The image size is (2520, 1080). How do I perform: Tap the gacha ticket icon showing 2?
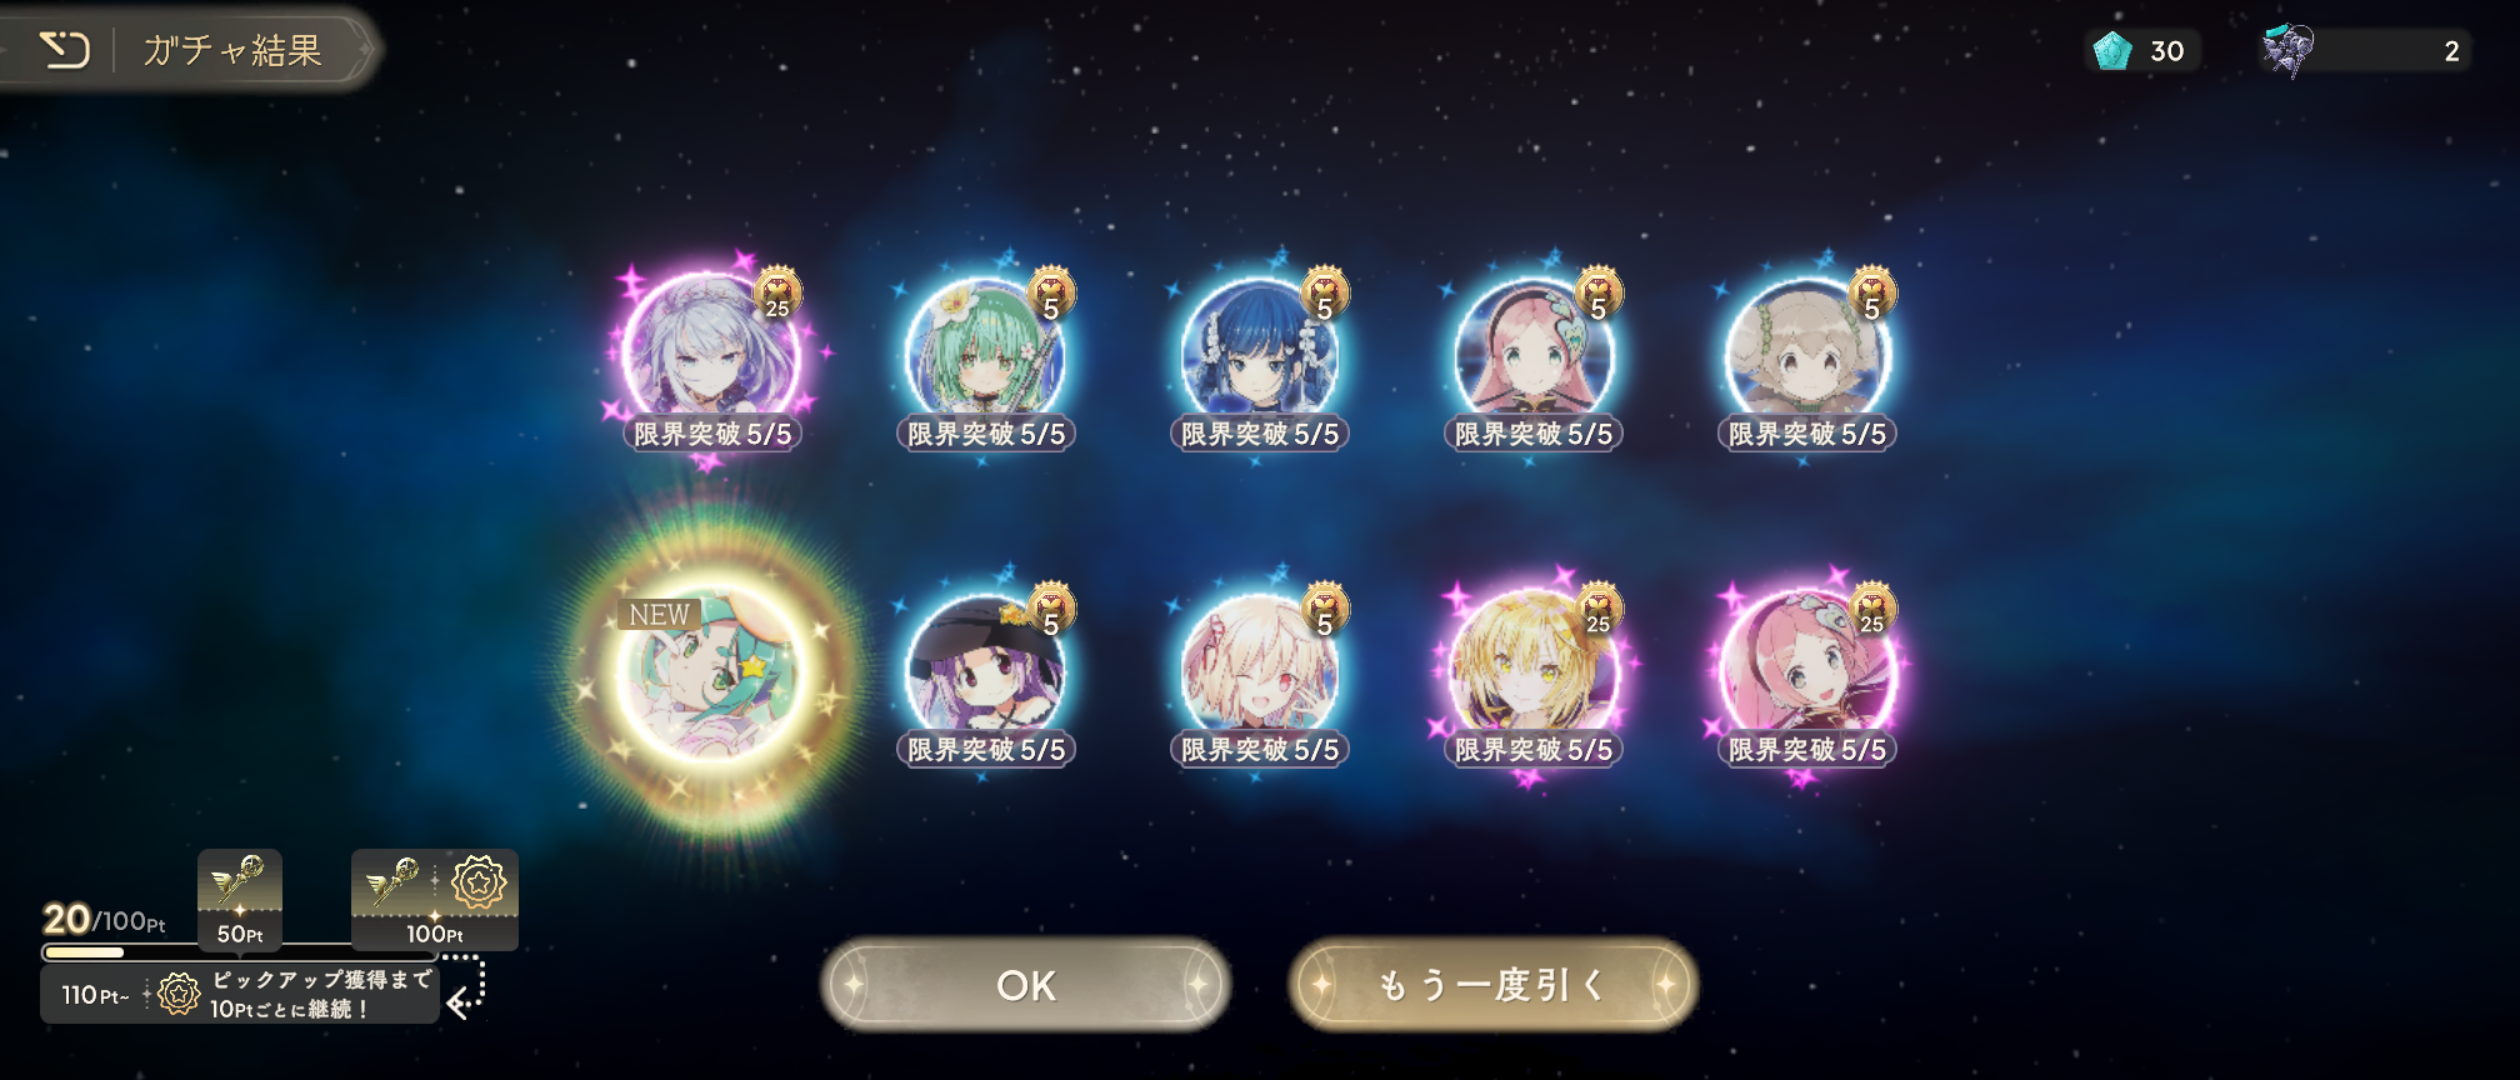click(x=2288, y=50)
